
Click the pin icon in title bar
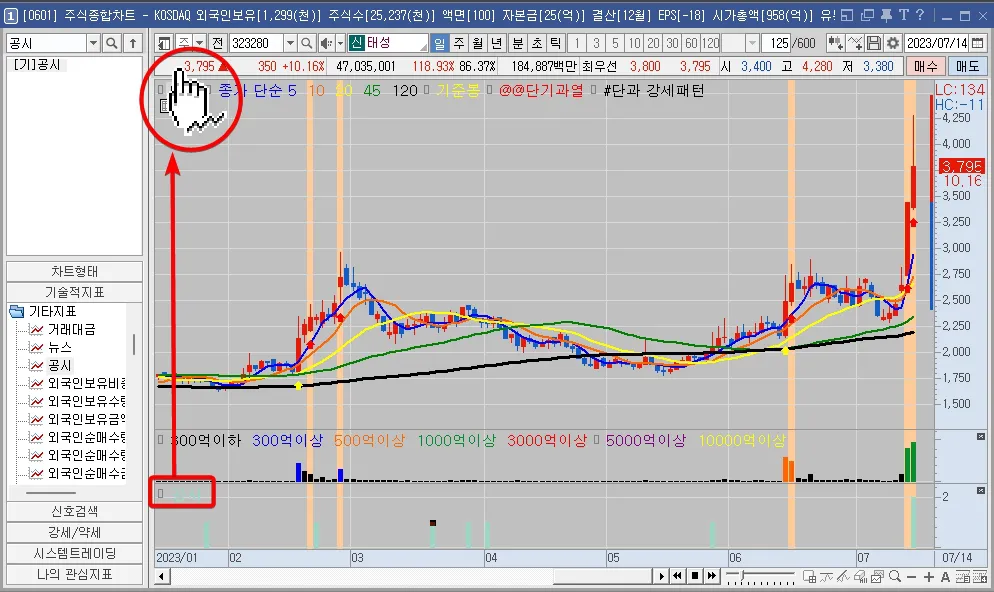[x=886, y=15]
